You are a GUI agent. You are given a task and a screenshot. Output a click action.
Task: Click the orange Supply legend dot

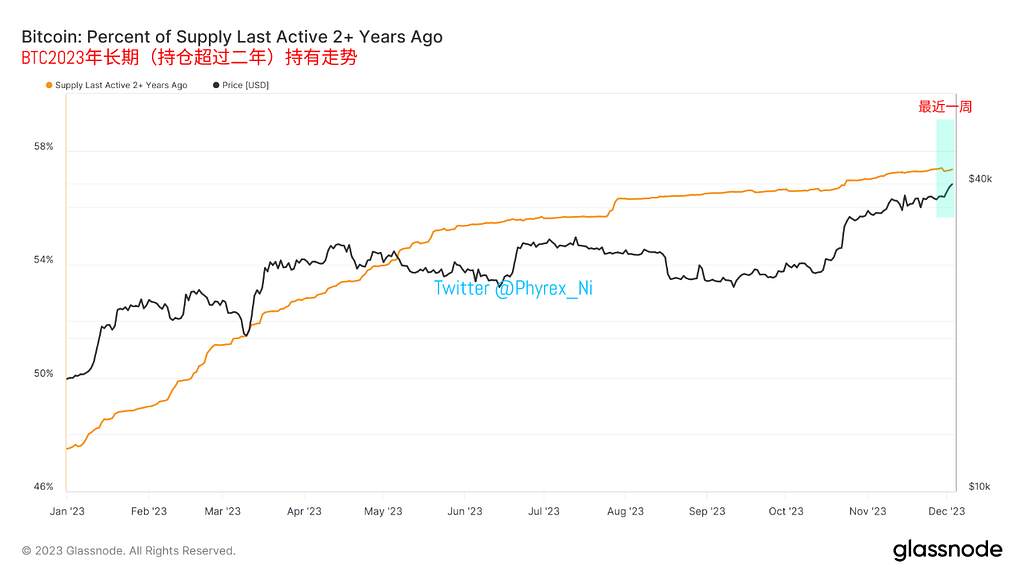pyautogui.click(x=49, y=85)
